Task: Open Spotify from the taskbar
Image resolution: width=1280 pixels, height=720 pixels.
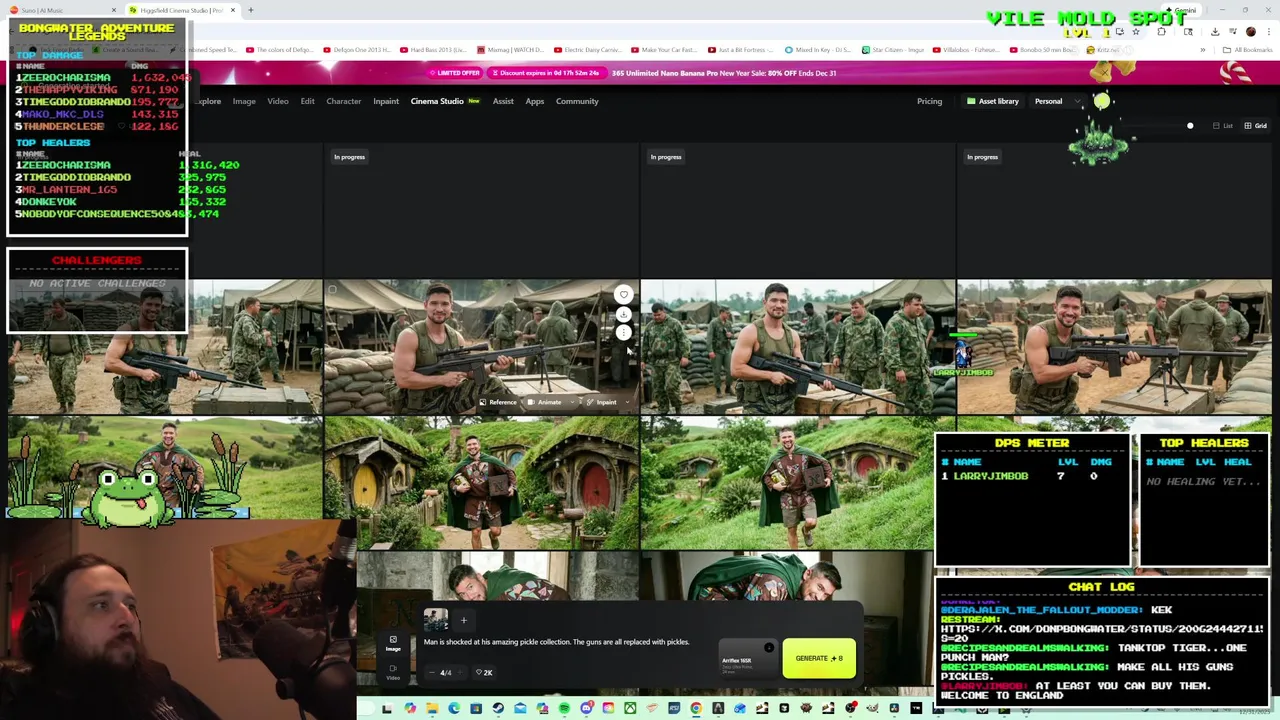Action: (x=564, y=709)
